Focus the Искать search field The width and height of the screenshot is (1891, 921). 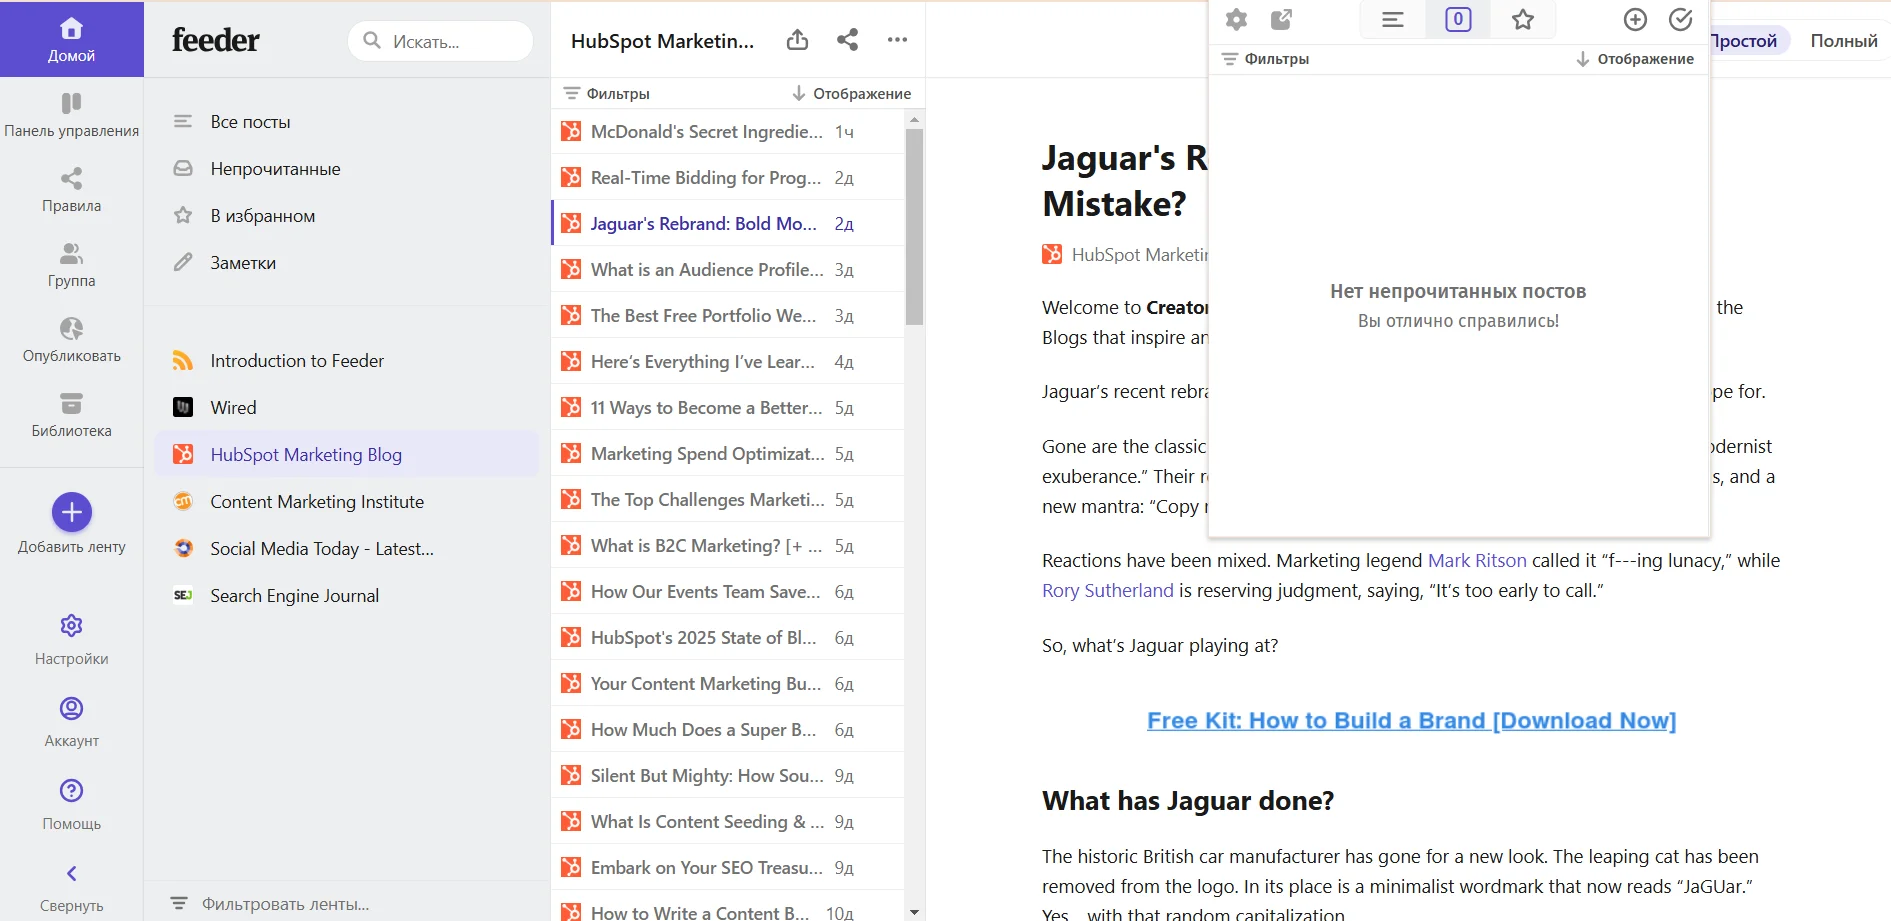pyautogui.click(x=440, y=41)
